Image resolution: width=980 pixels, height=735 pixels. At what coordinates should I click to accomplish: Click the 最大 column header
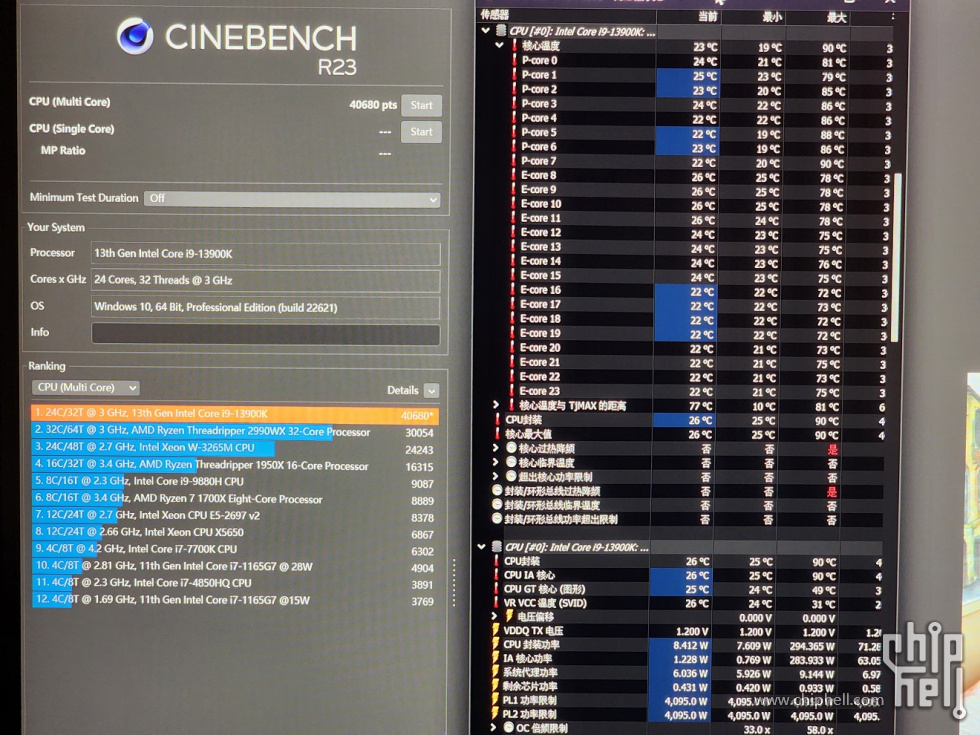[836, 18]
